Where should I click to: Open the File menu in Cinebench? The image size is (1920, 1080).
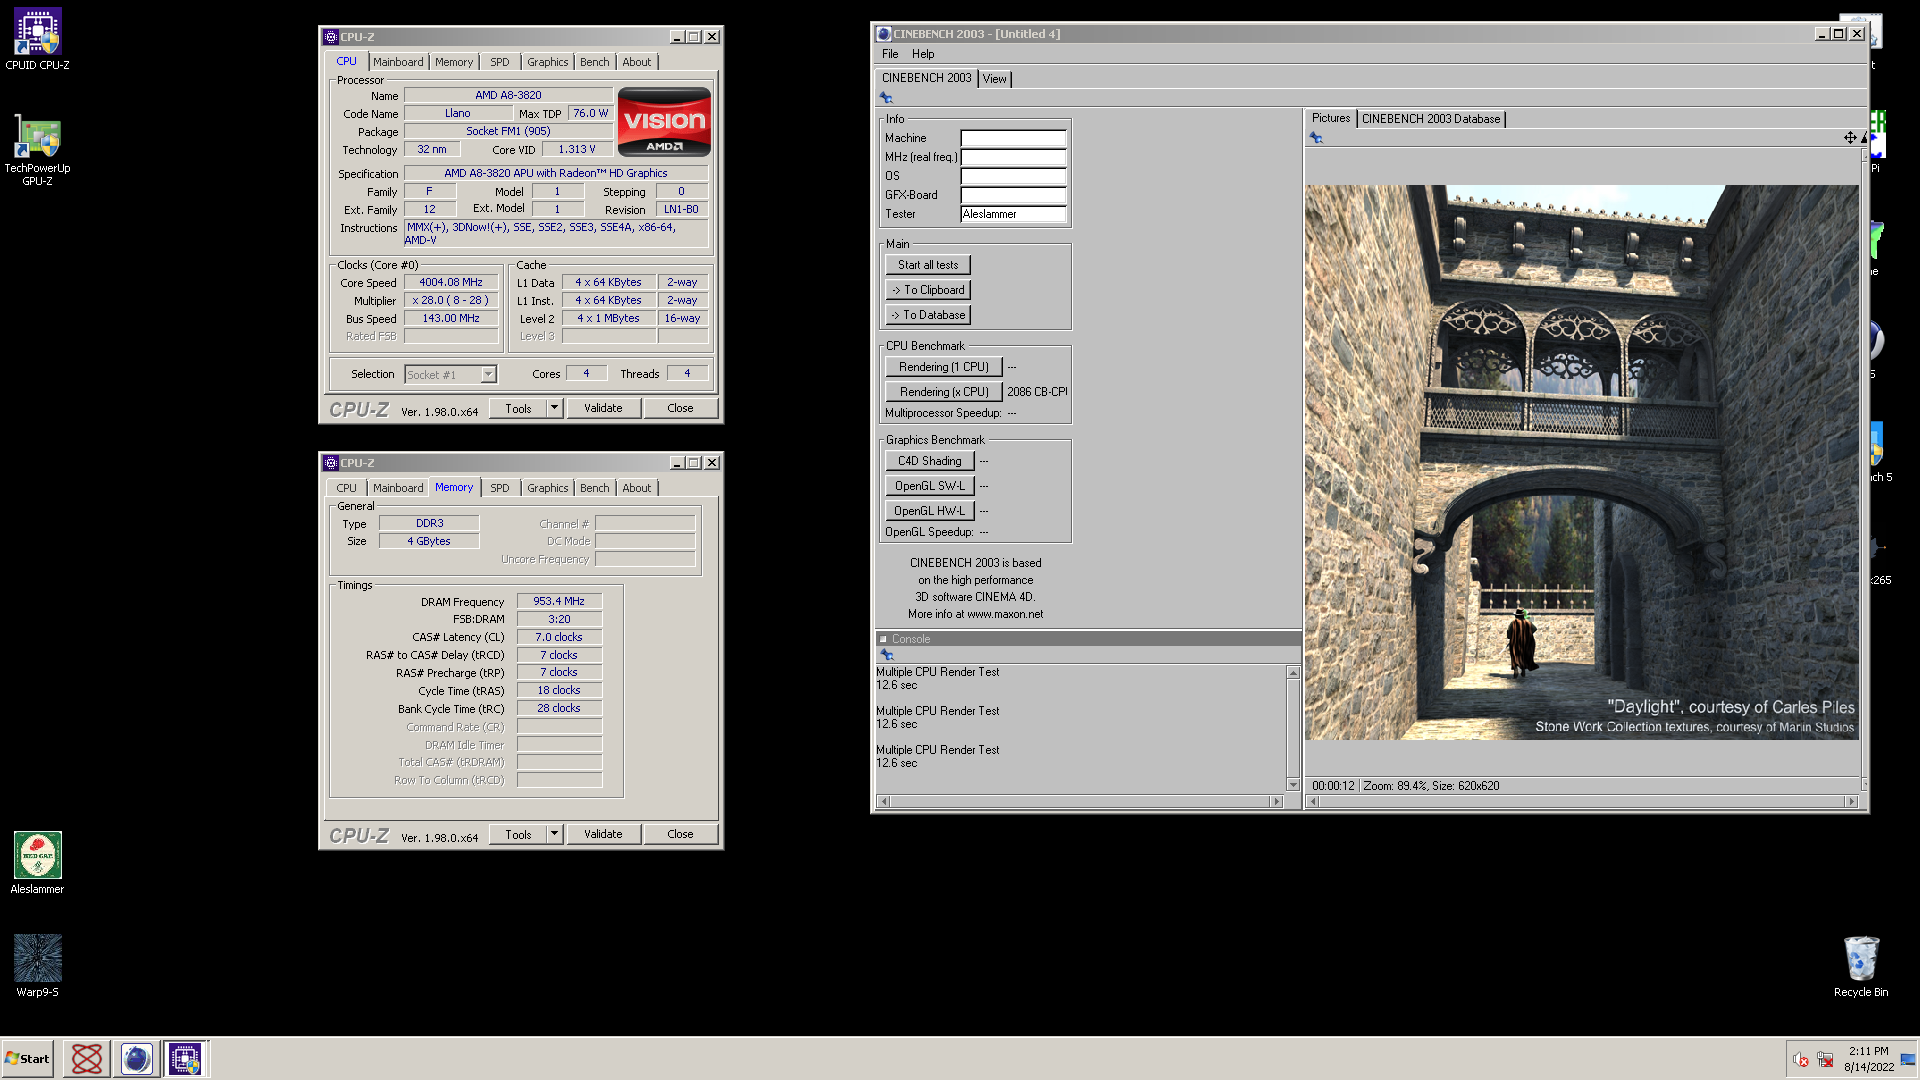point(890,54)
